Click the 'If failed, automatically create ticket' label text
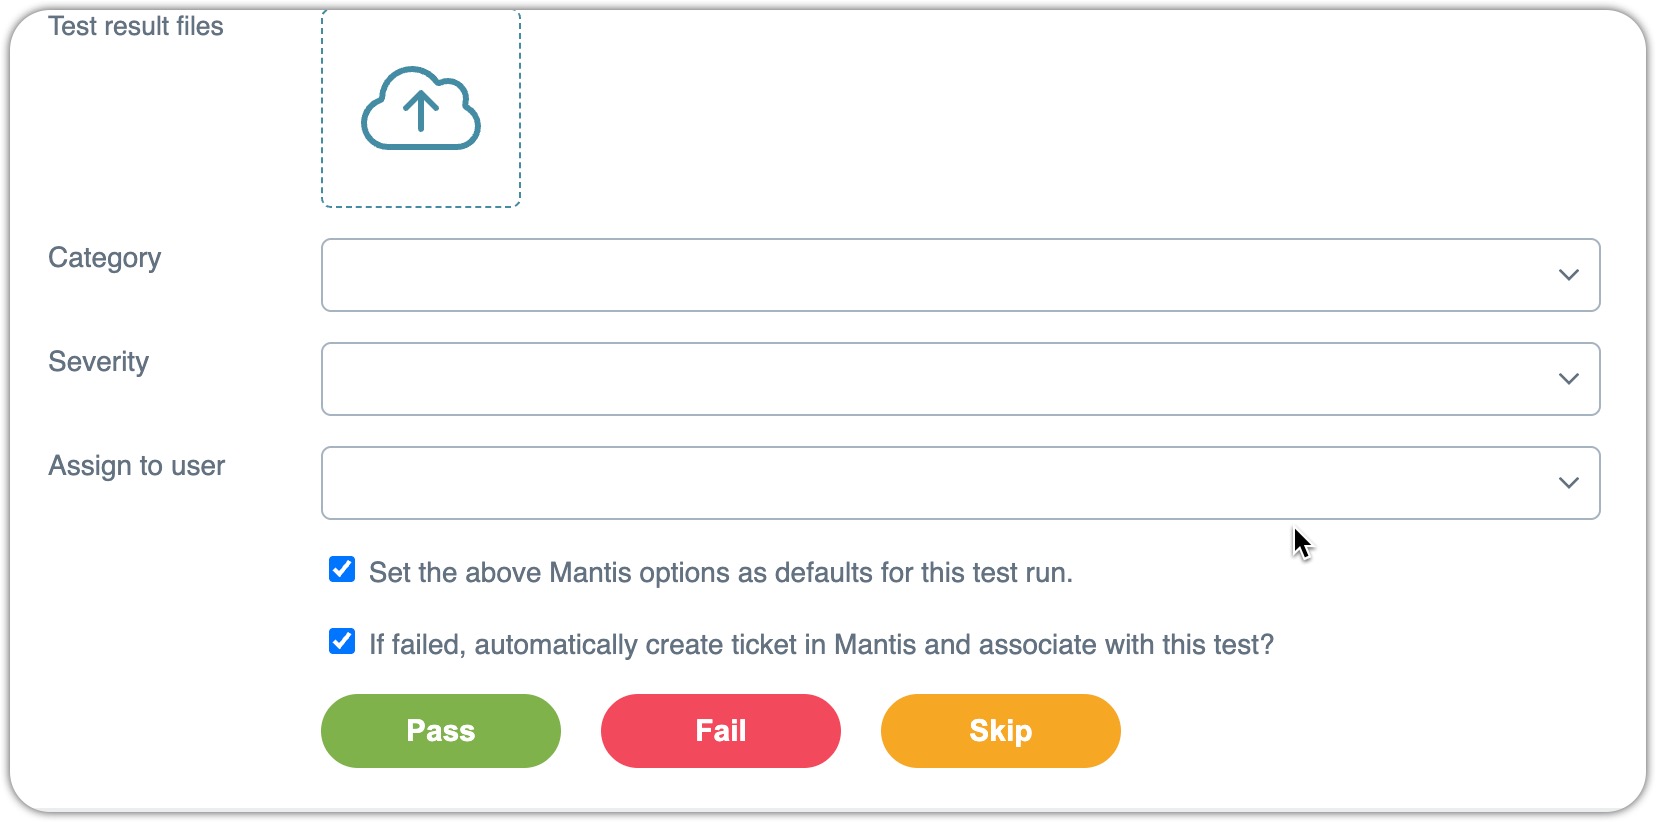Screen dimensions: 1656x822 (821, 645)
